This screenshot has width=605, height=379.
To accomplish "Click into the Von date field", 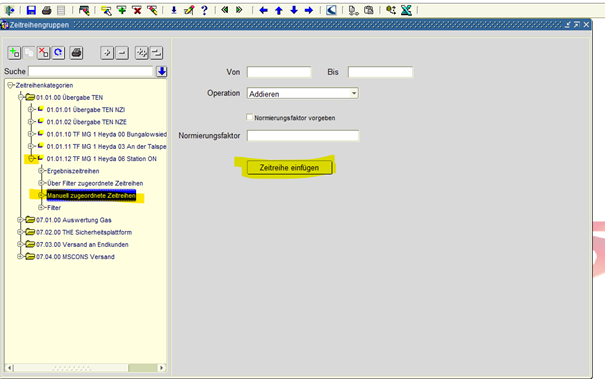I will tap(279, 72).
